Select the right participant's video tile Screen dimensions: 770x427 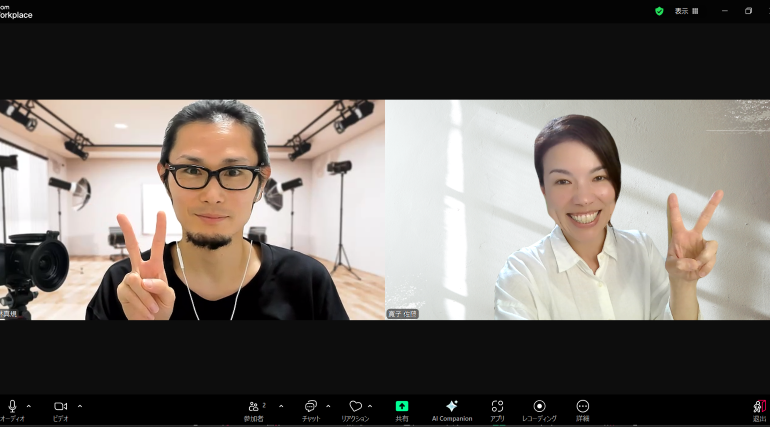coord(577,210)
